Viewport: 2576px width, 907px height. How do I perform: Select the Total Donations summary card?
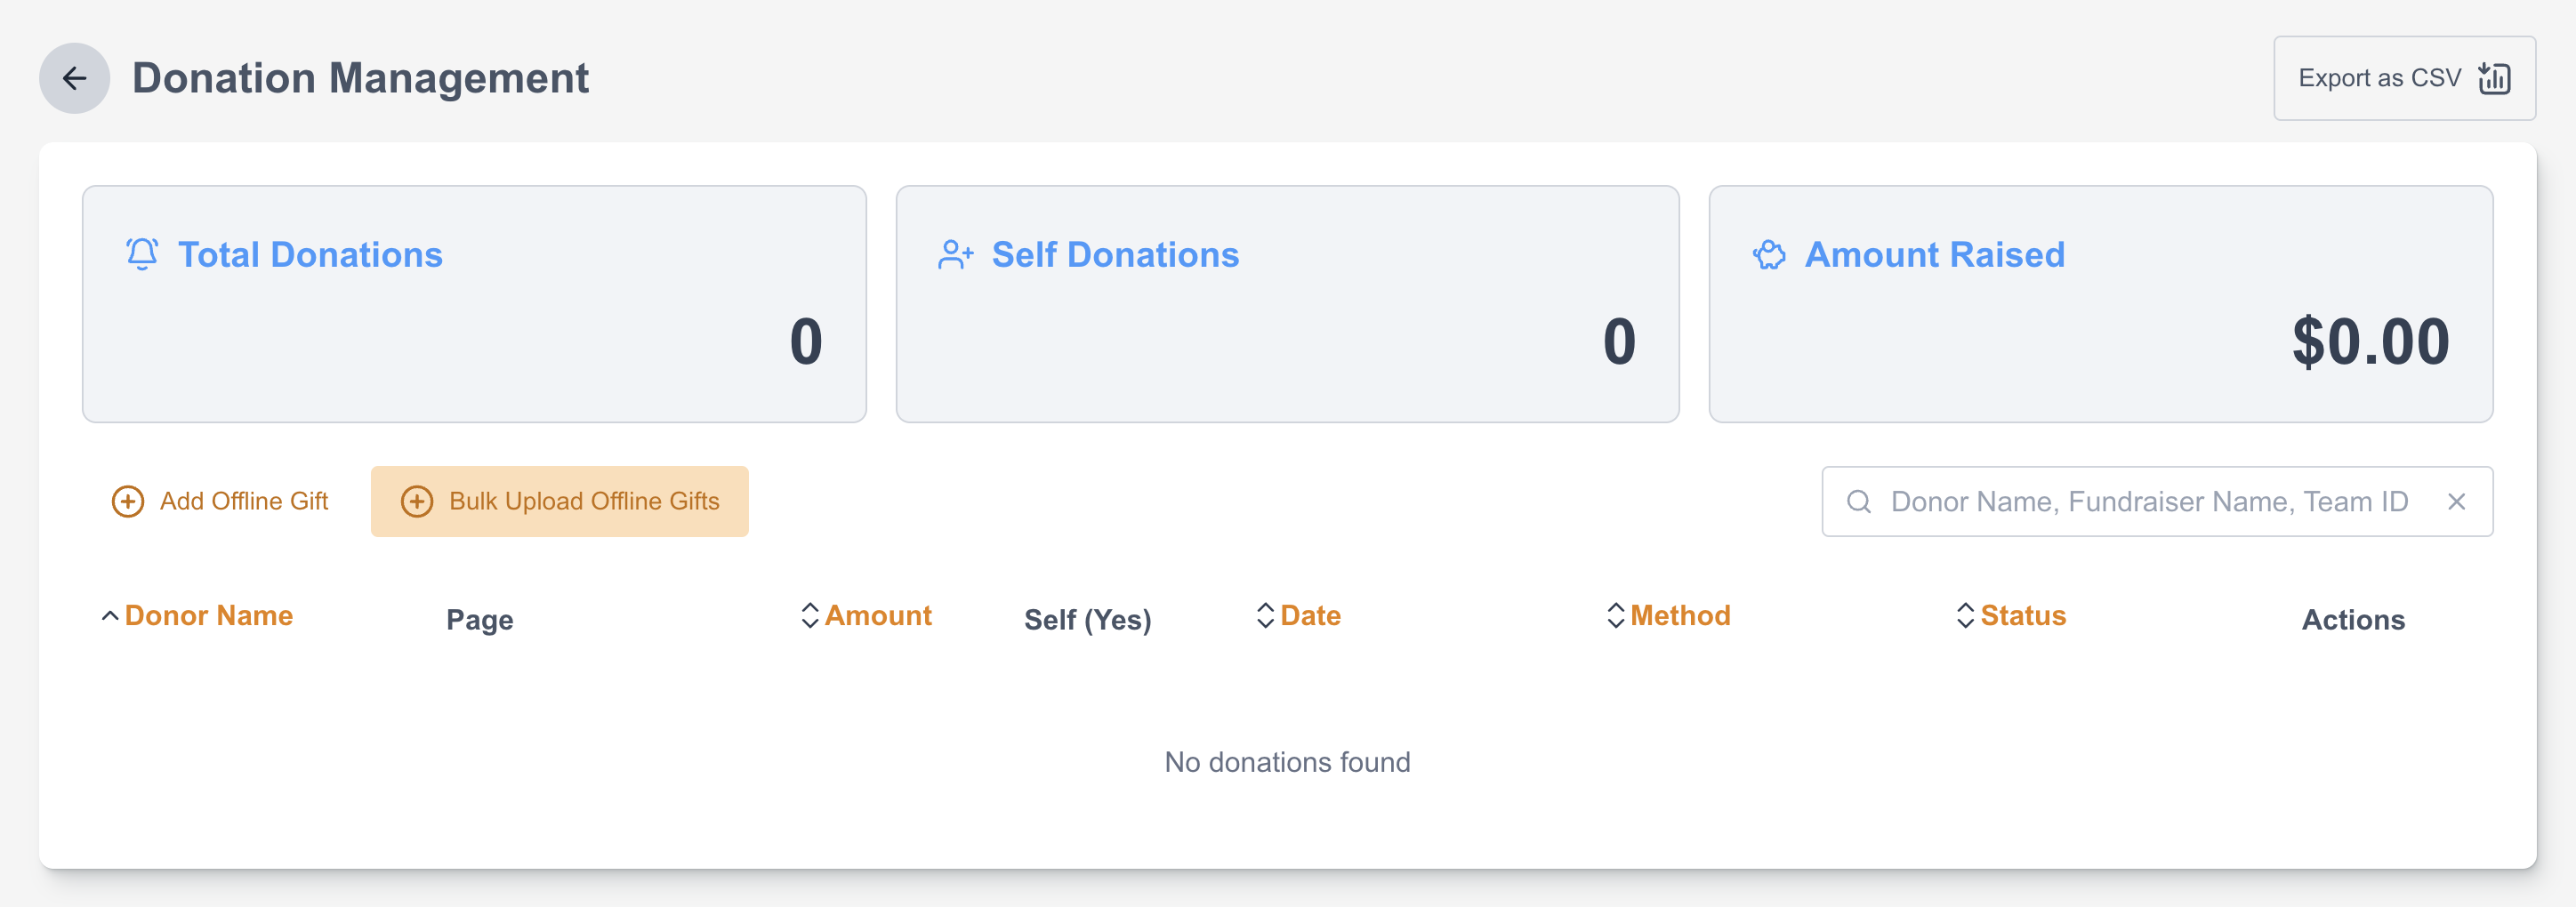pos(474,304)
